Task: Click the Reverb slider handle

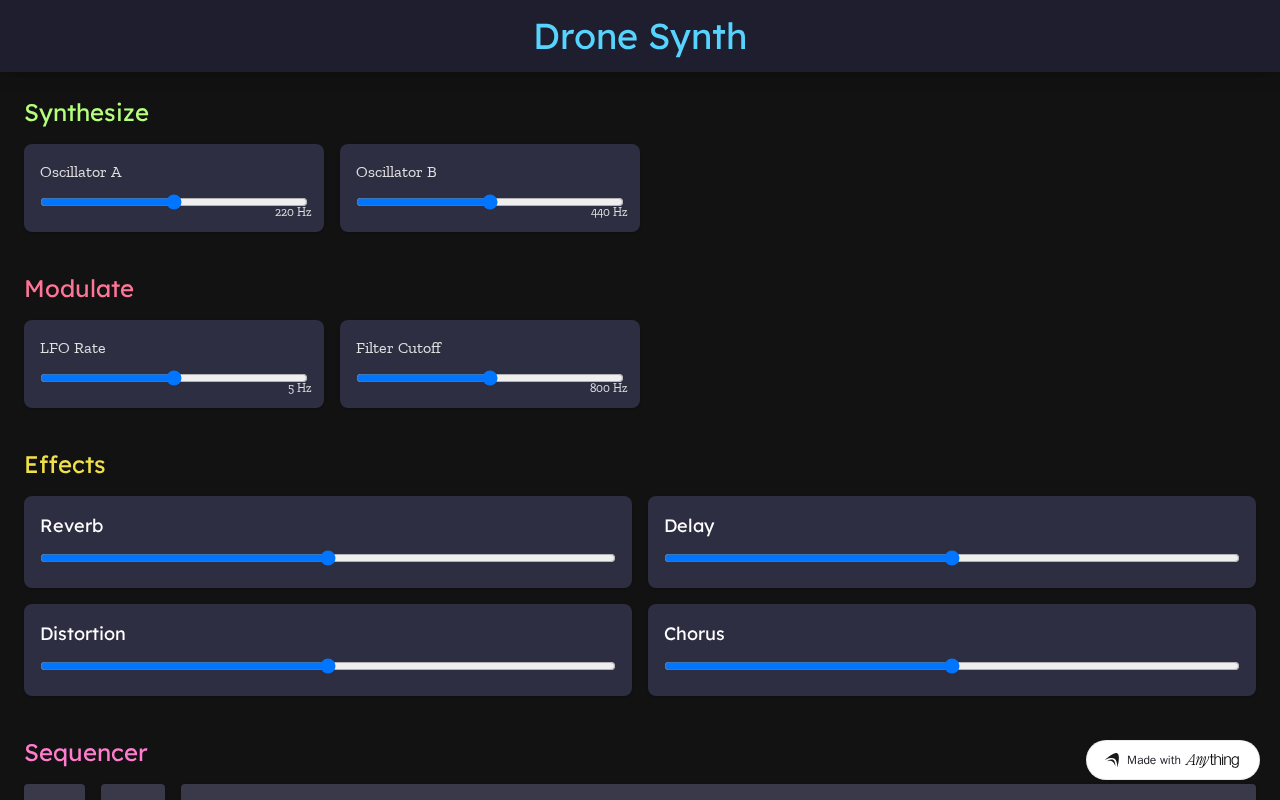Action: point(328,558)
